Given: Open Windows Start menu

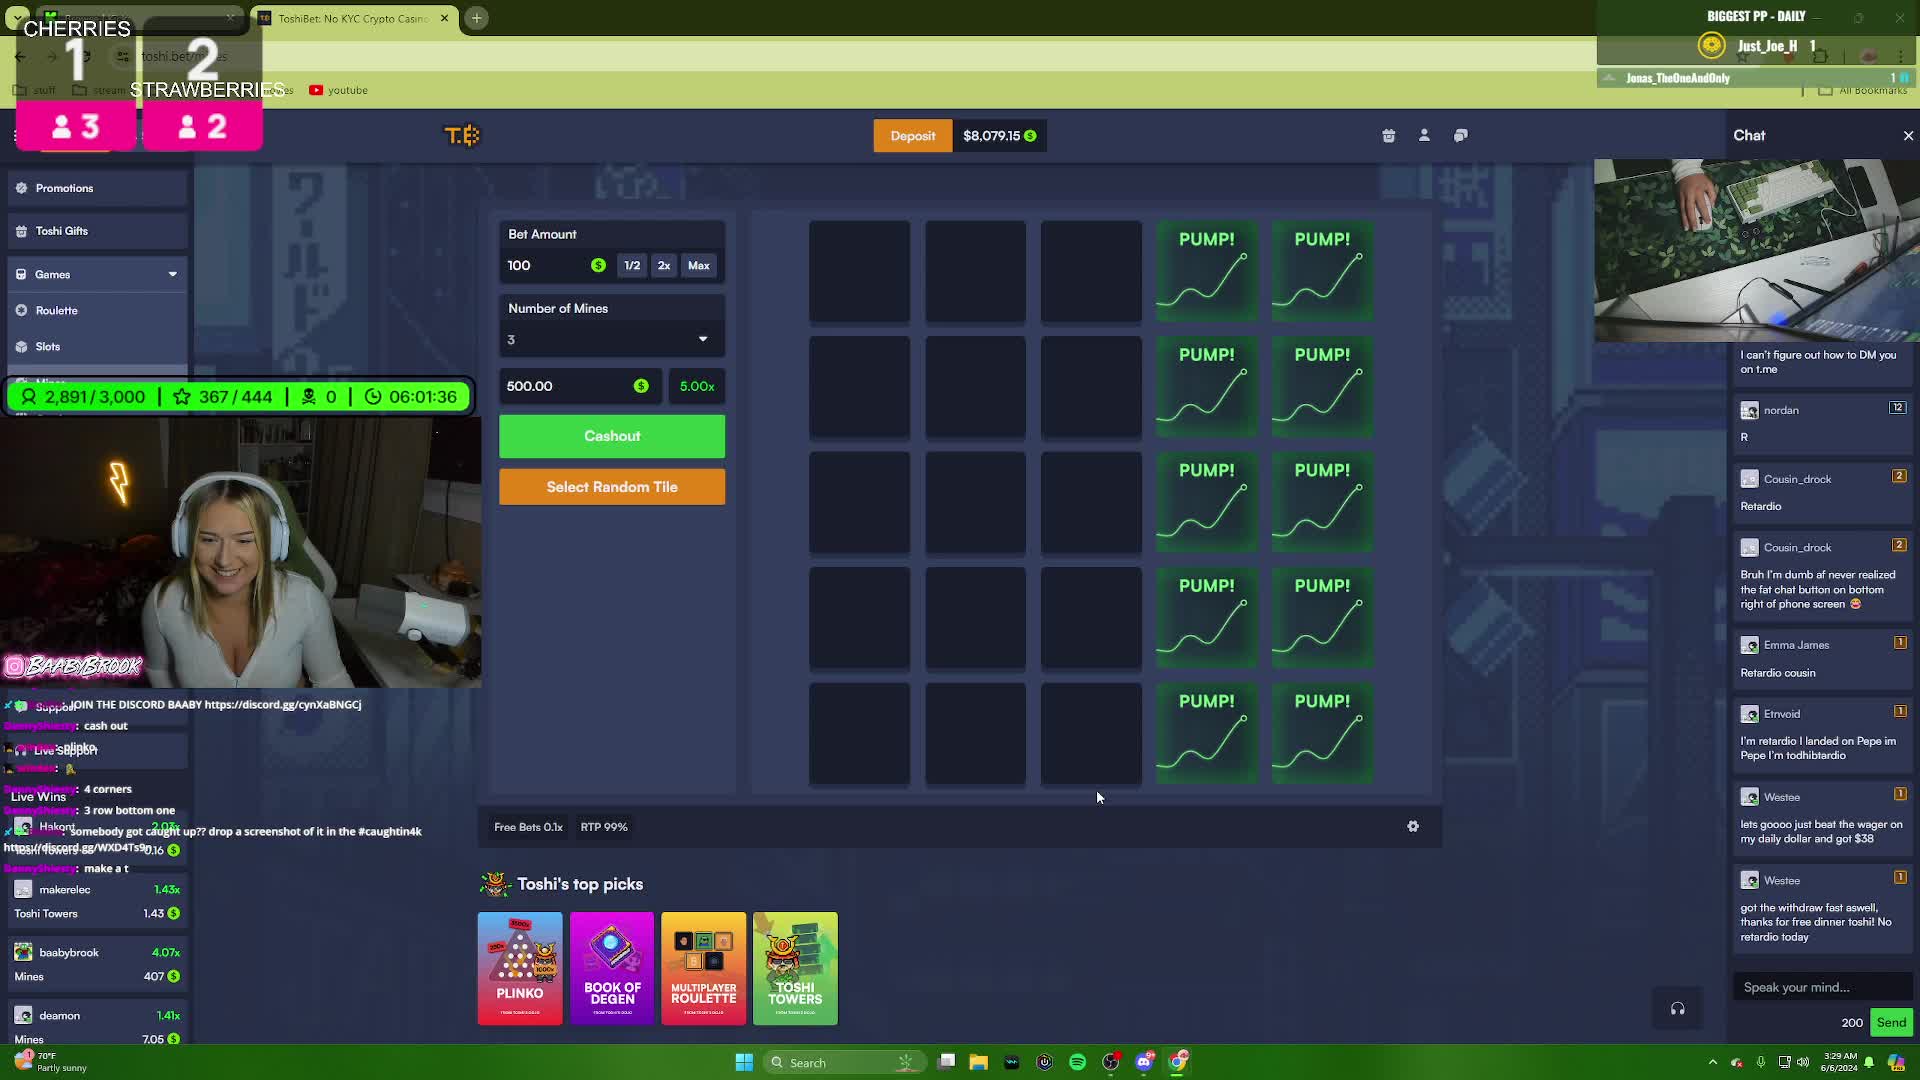Looking at the screenshot, I should pyautogui.click(x=744, y=1062).
